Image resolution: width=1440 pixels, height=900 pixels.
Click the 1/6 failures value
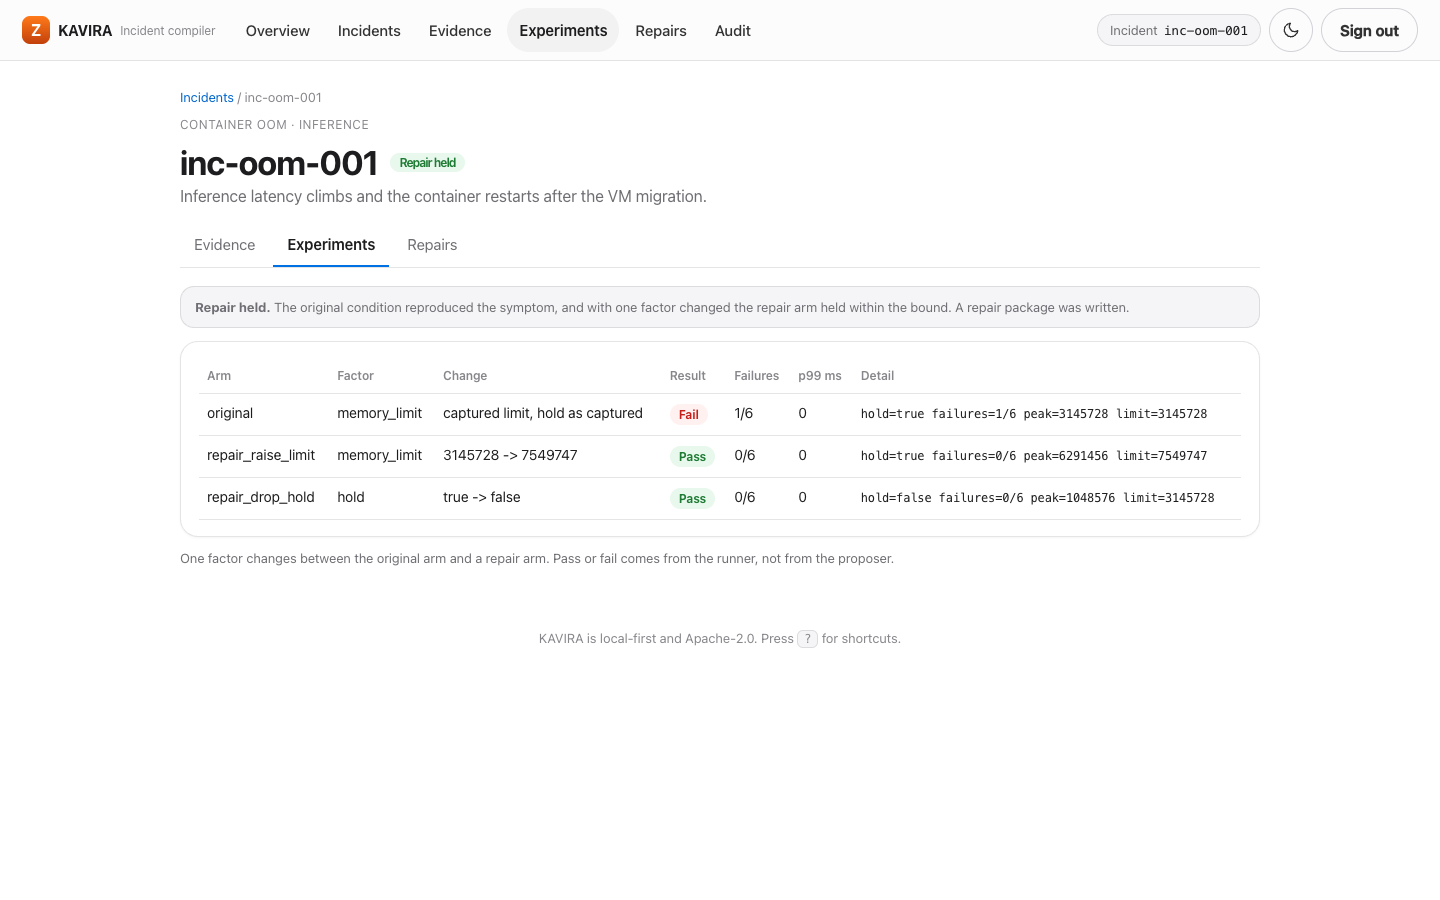tap(744, 413)
